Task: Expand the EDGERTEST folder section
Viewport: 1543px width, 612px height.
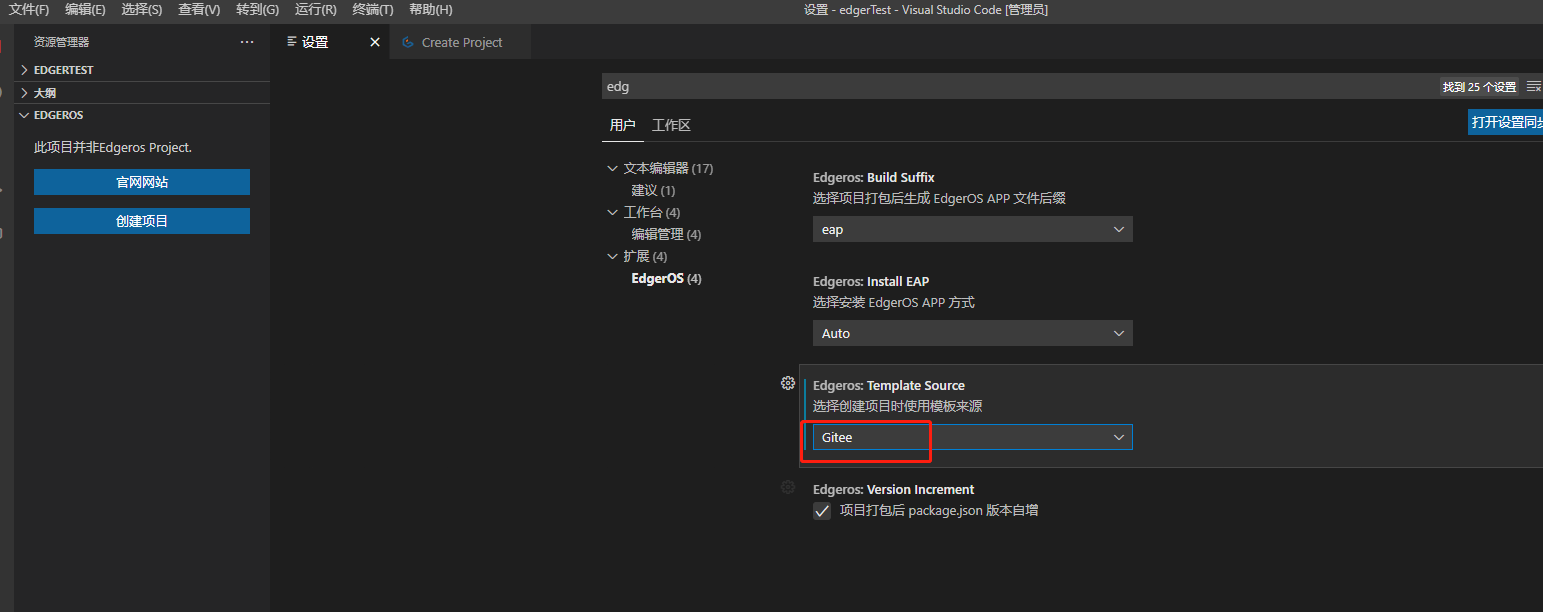Action: [x=143, y=70]
